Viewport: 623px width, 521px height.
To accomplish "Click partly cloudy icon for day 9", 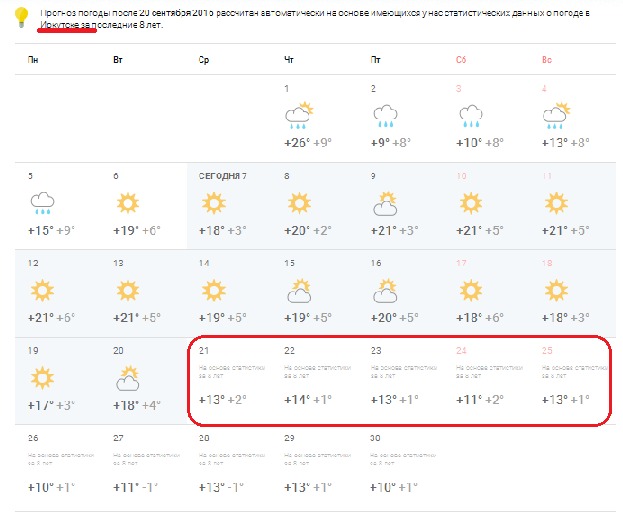I will tap(385, 205).
